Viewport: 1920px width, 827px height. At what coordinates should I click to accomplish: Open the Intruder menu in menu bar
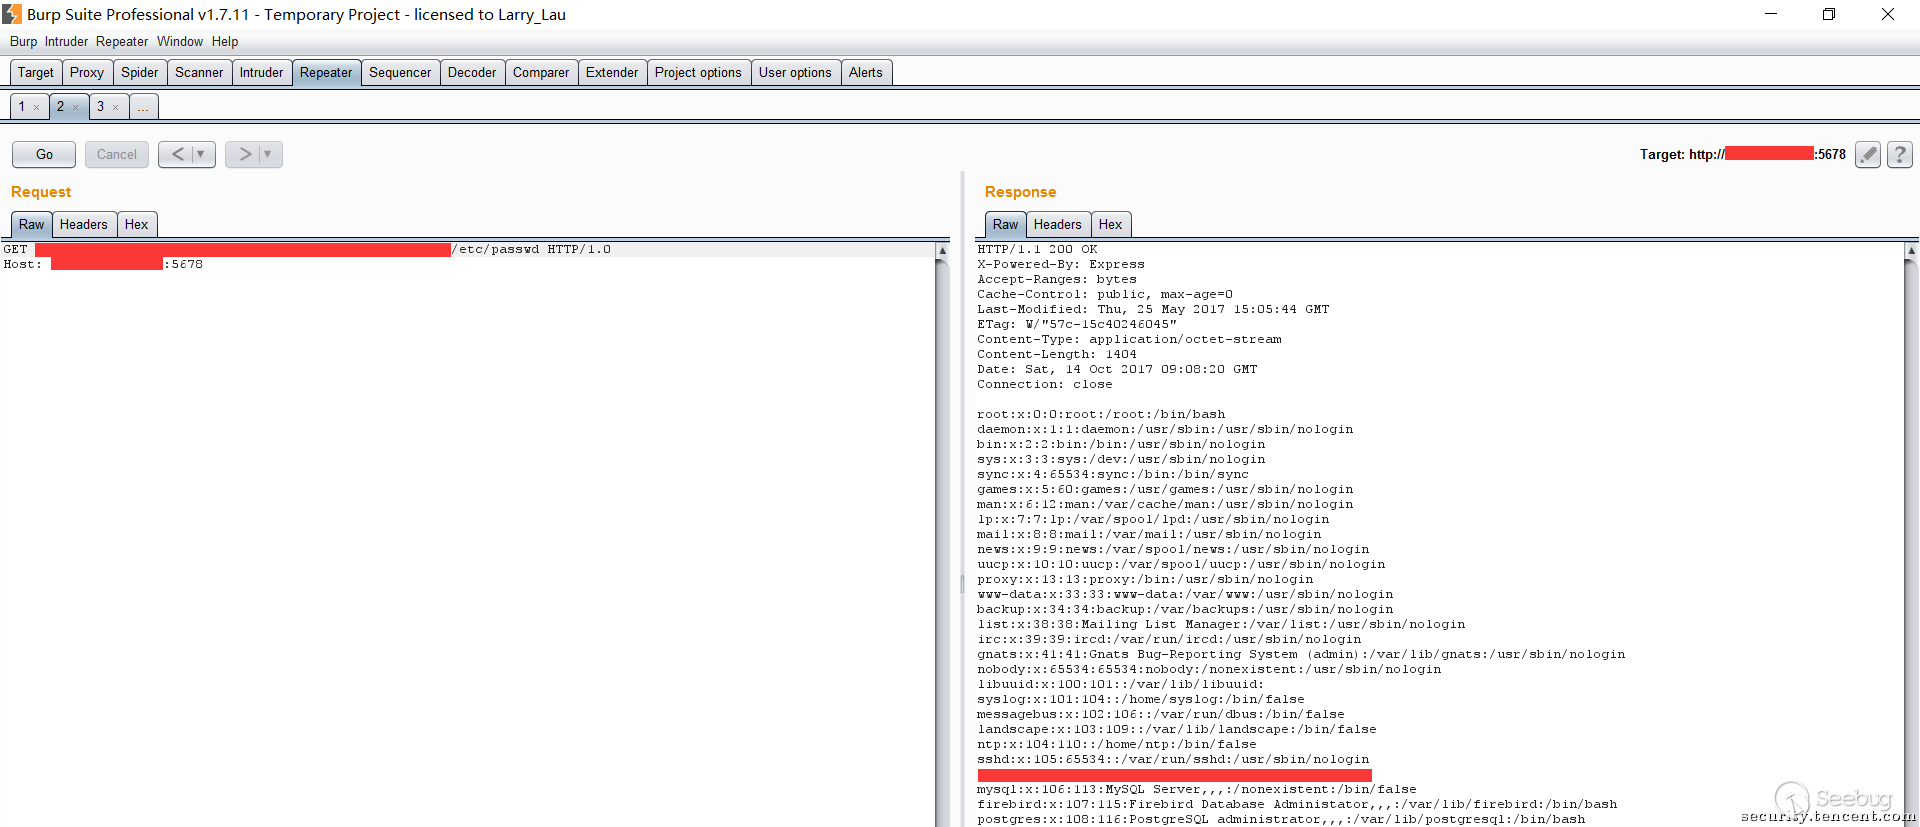66,41
